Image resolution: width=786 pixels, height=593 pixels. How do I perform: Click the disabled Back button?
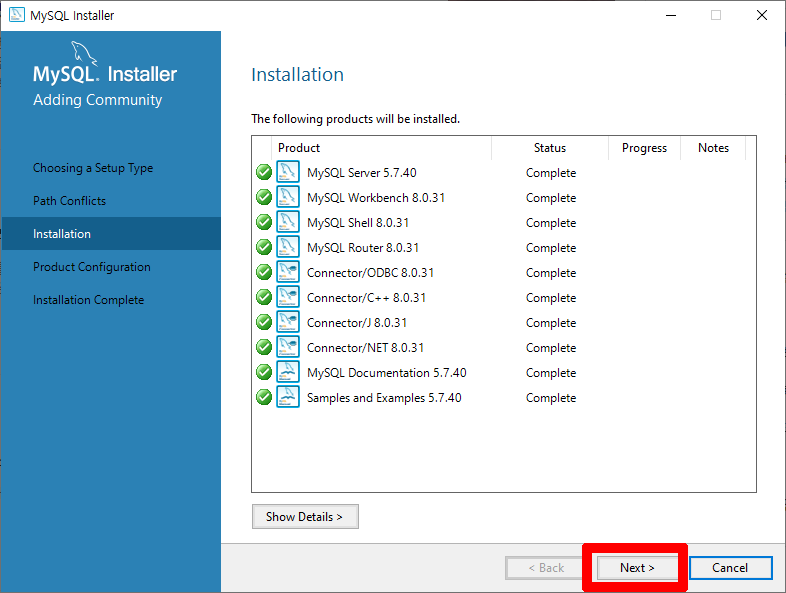(x=545, y=567)
